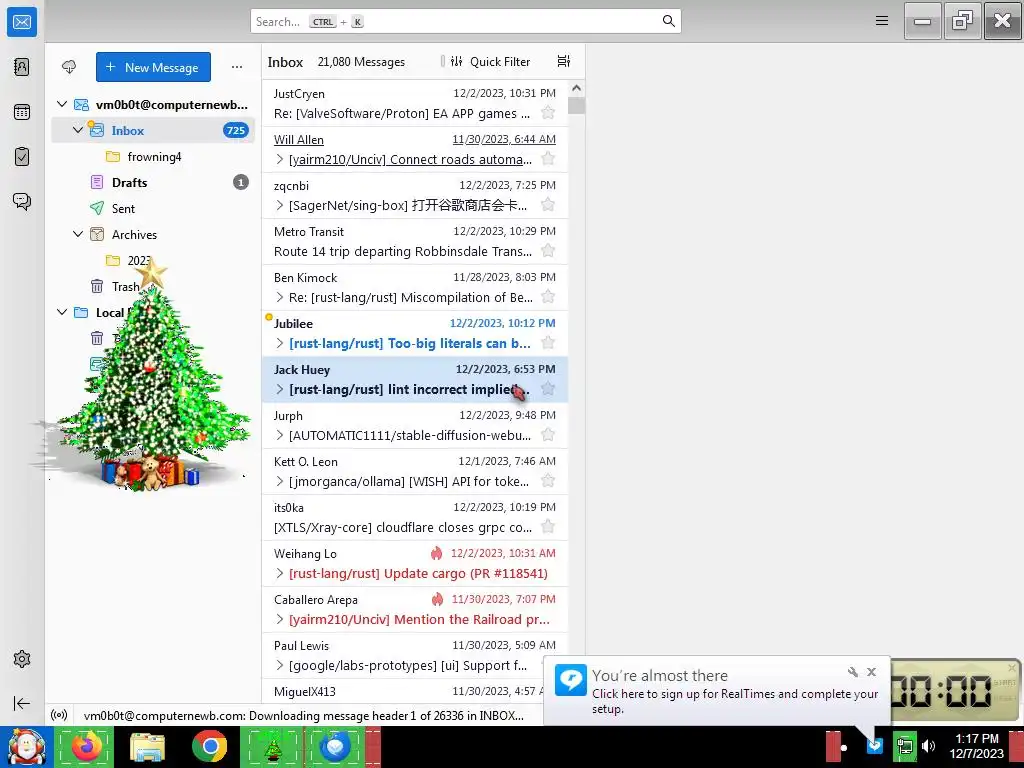
Task: Click the network tray icon
Action: (904, 746)
